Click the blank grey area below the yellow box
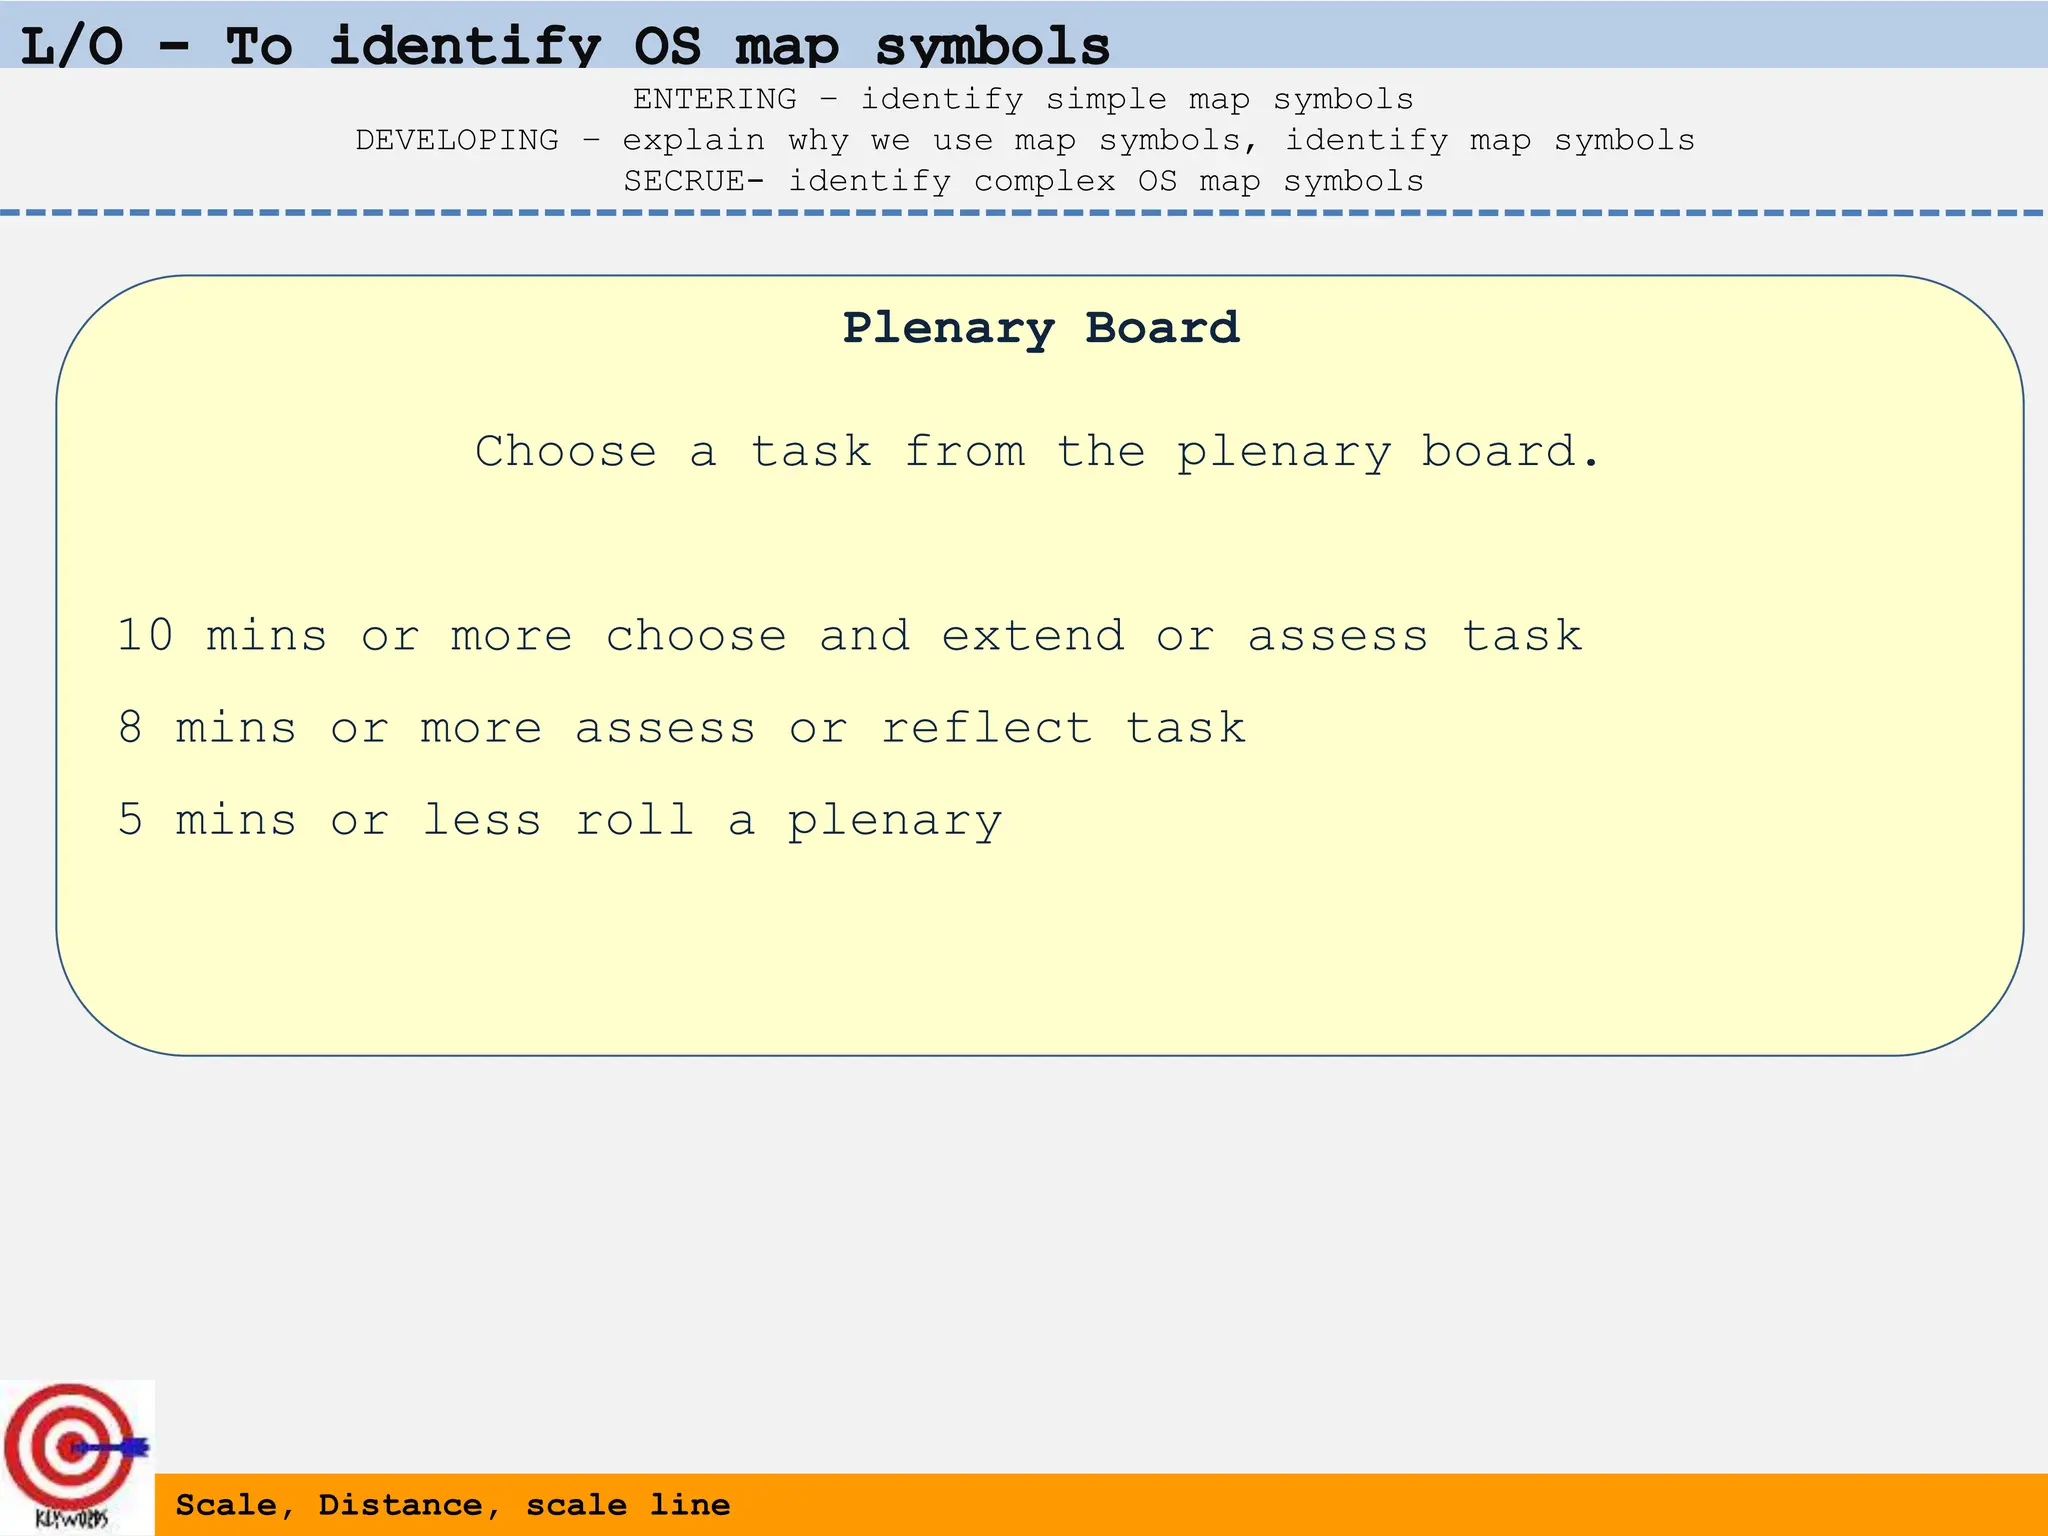 1040,1250
